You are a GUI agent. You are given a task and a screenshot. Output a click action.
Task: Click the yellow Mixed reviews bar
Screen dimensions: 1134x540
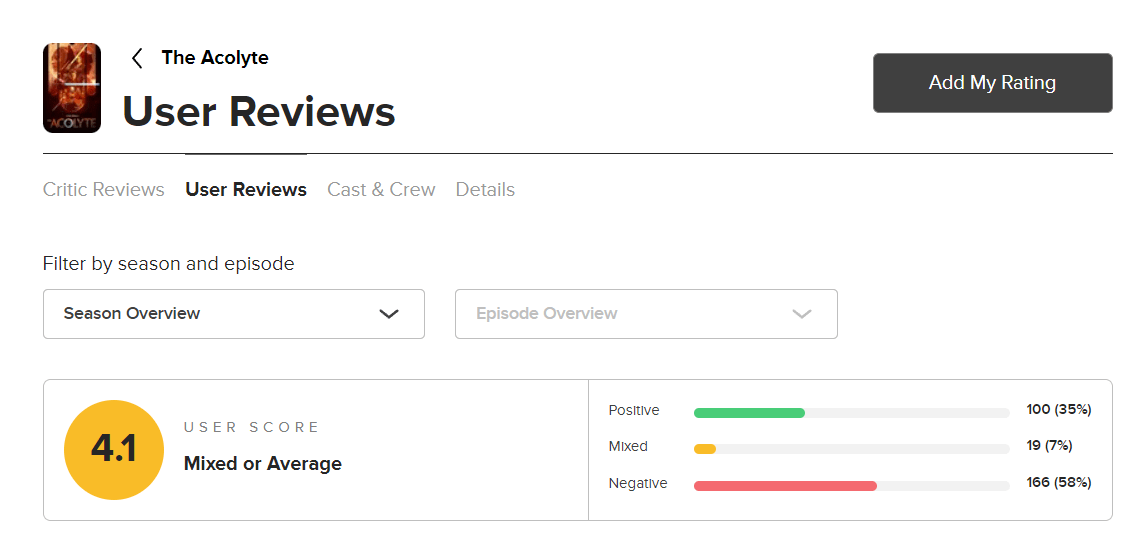(705, 449)
